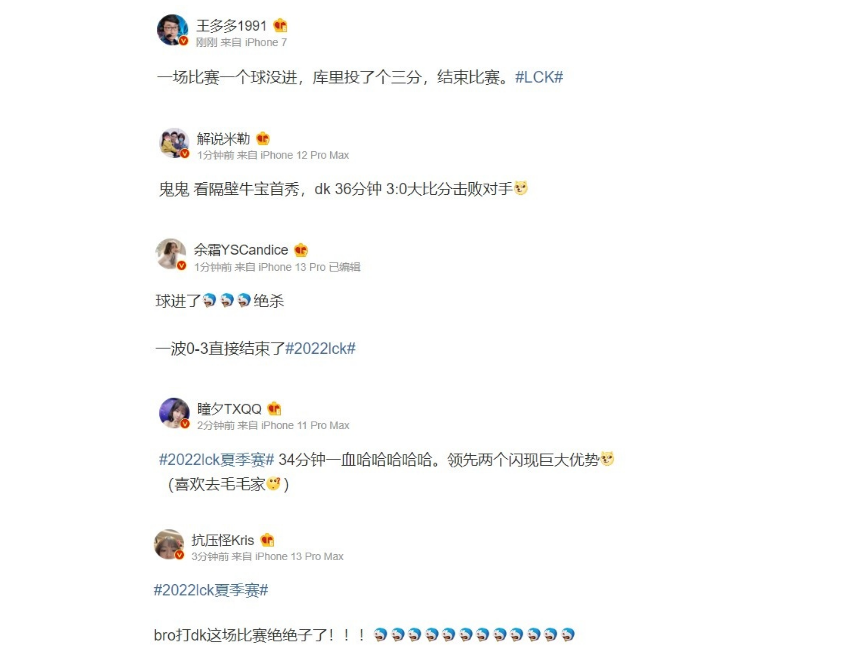Click the crown badge next to 抗压怪Kris
Screen dimensions: 856x666
click(x=267, y=540)
